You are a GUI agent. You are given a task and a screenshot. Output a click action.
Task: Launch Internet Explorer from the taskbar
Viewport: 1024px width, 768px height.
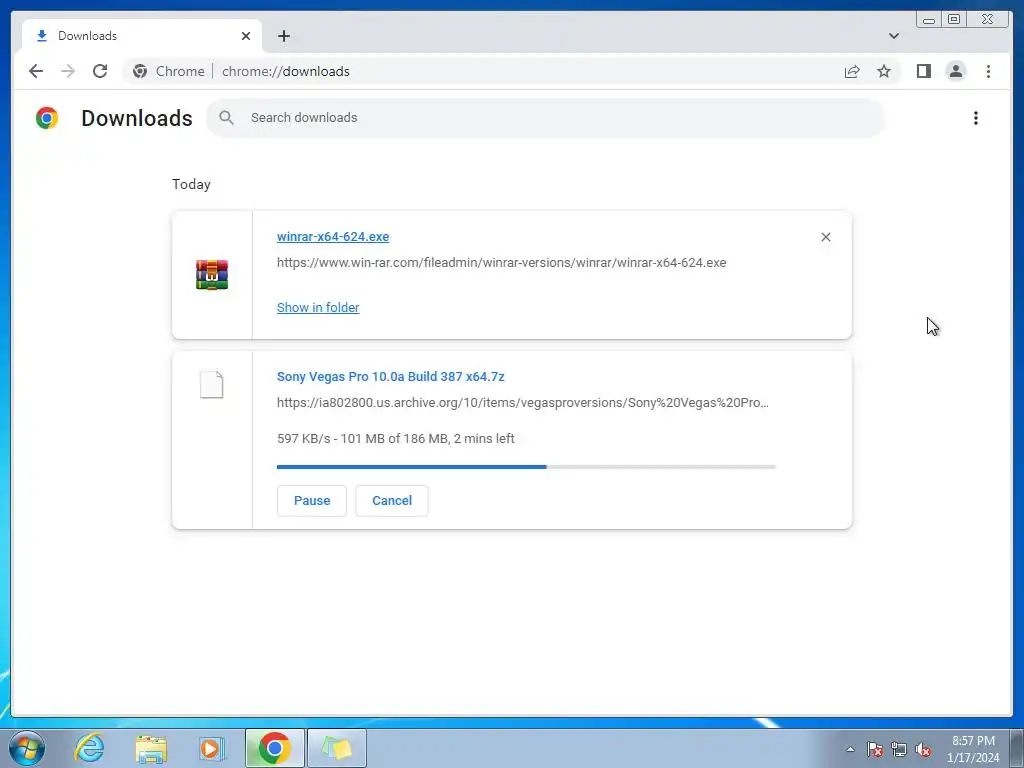(89, 748)
